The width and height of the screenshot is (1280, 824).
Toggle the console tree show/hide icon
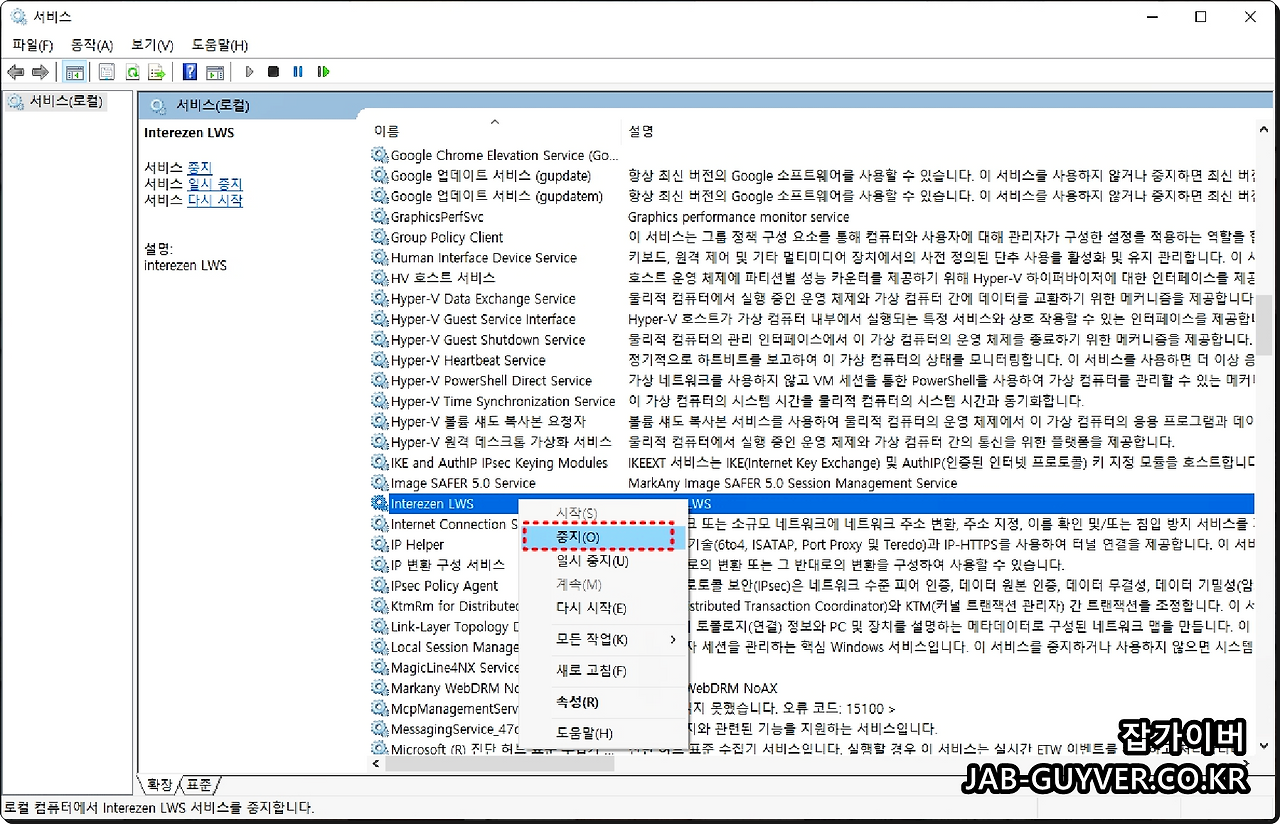point(75,71)
